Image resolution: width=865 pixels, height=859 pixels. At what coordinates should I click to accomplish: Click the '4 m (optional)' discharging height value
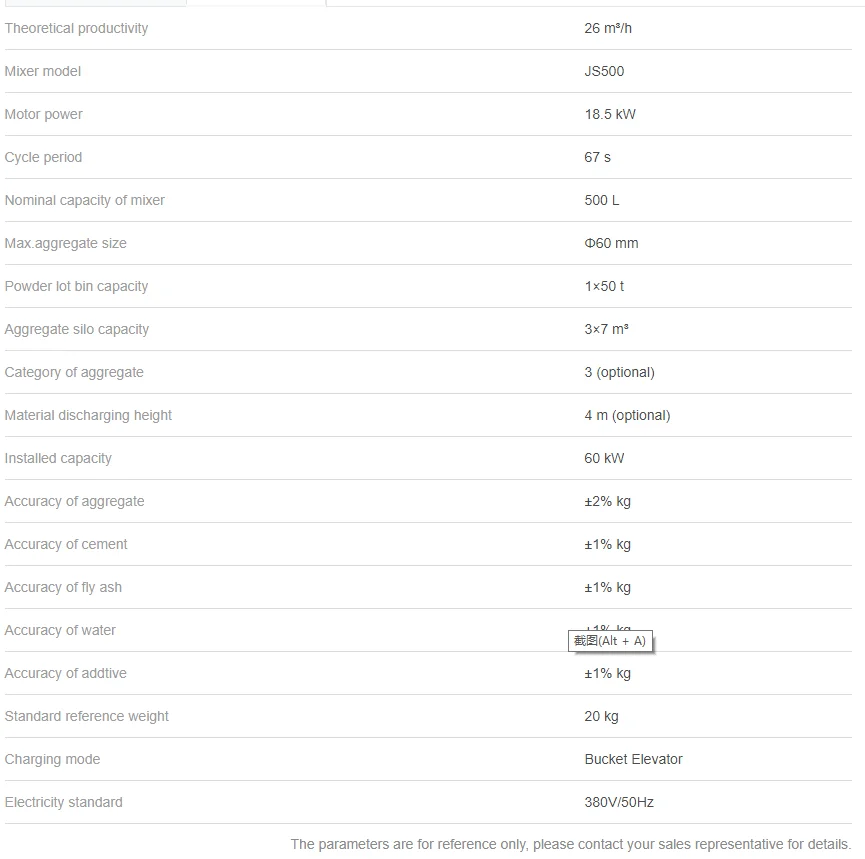(x=627, y=415)
